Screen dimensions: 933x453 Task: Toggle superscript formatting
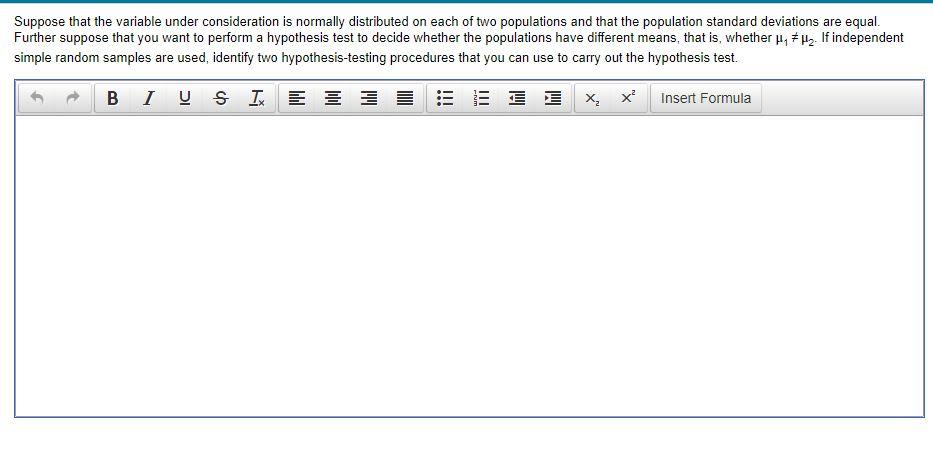point(628,98)
